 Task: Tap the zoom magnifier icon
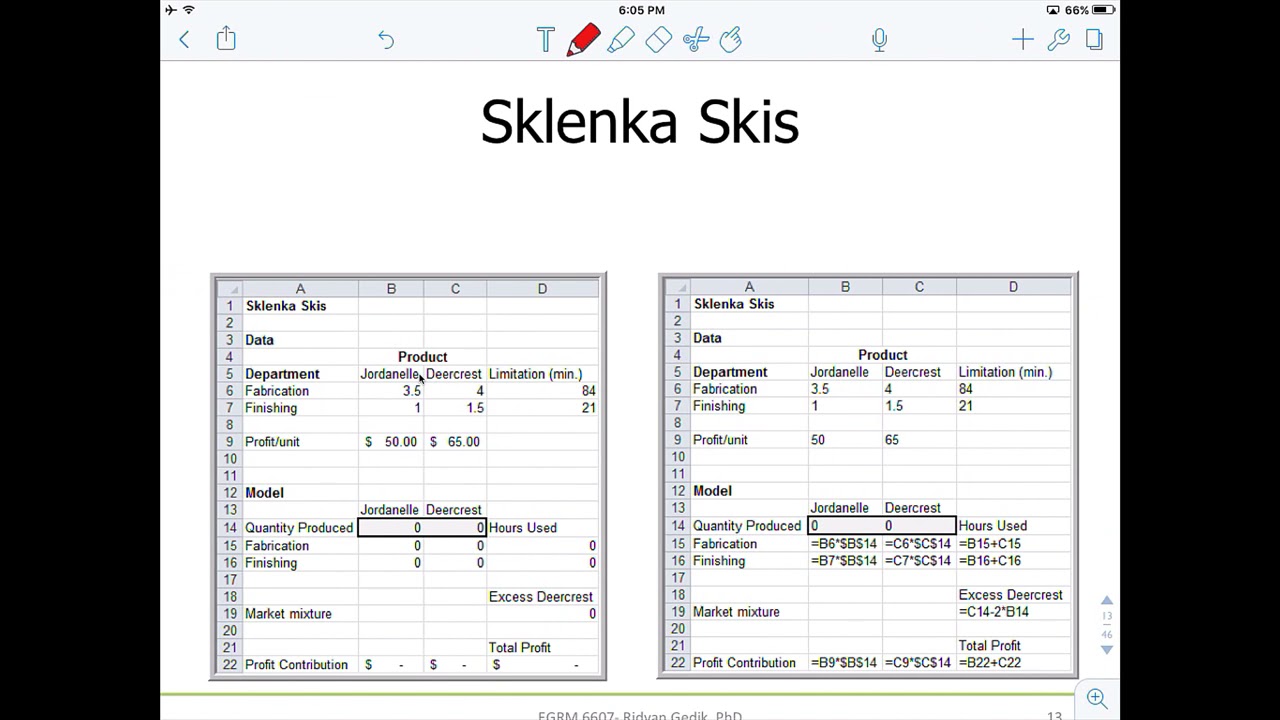[x=1097, y=698]
